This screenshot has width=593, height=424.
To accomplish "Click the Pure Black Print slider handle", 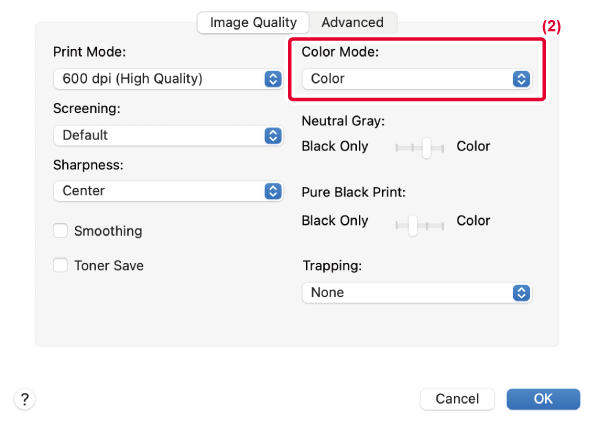I will tap(413, 226).
